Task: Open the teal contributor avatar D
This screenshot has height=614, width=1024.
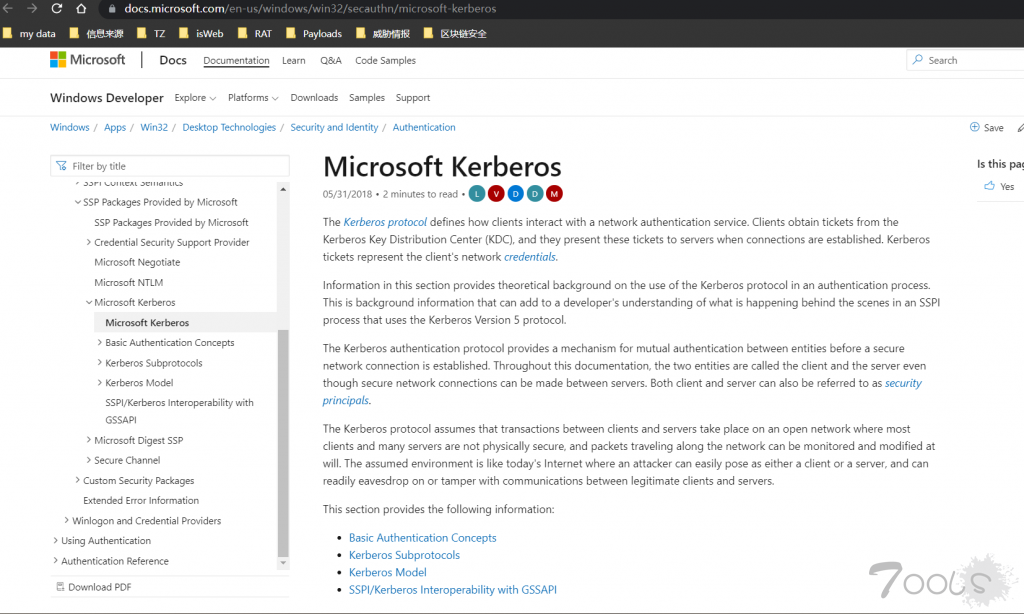Action: pos(535,194)
